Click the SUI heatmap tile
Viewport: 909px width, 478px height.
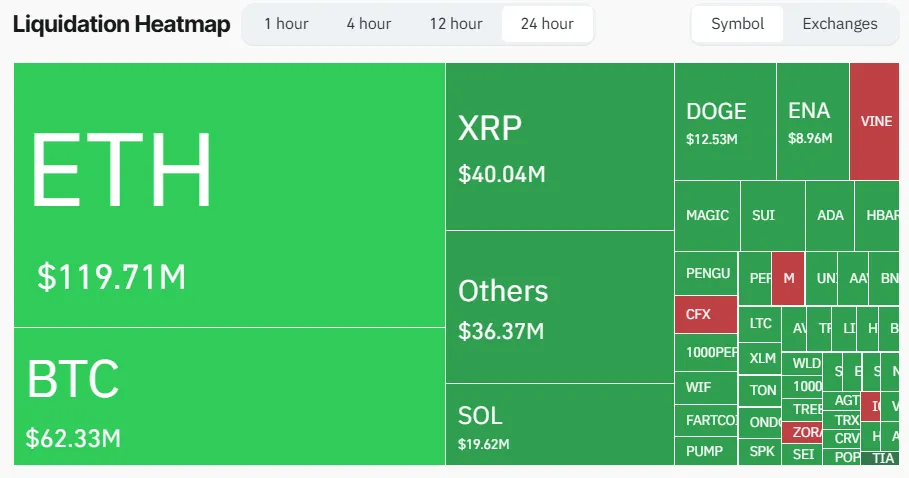point(771,215)
